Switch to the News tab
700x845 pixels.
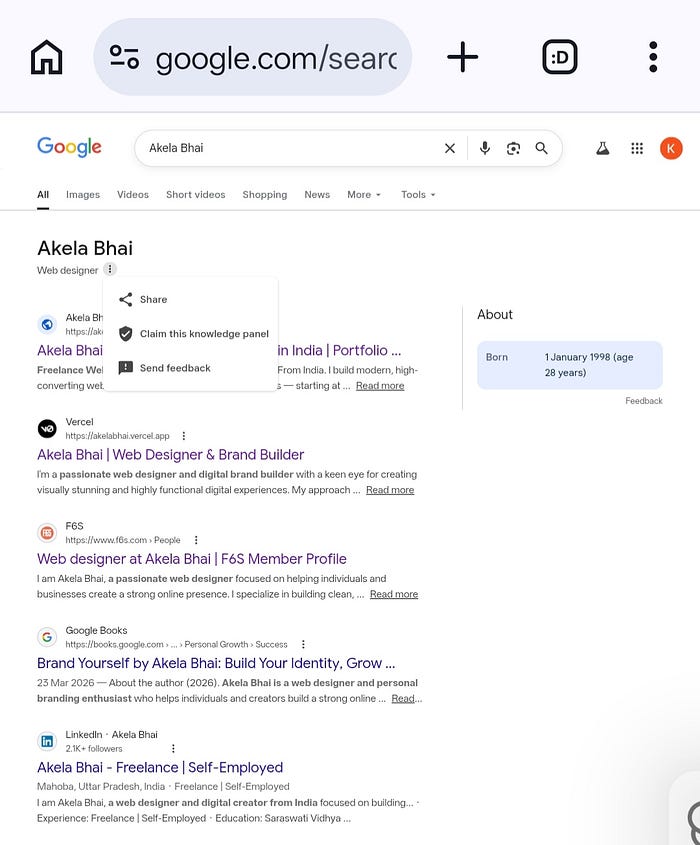(x=317, y=195)
